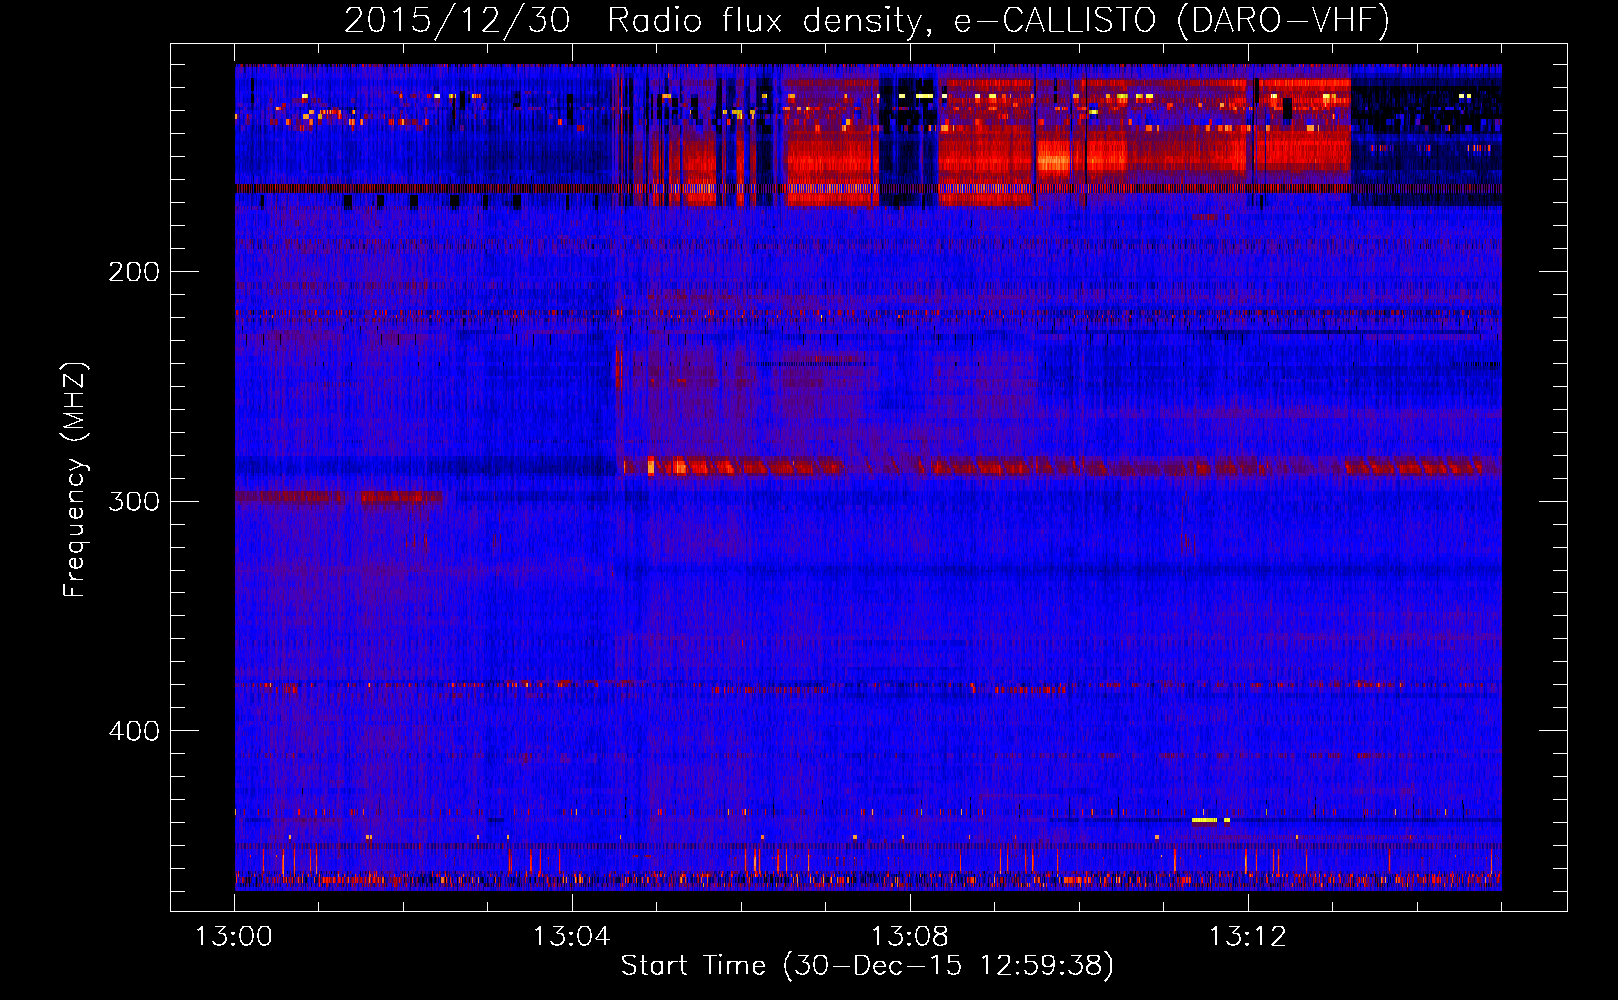The height and width of the screenshot is (1000, 1618).
Task: Click the 13:12 time tick label
Action: tap(1248, 937)
